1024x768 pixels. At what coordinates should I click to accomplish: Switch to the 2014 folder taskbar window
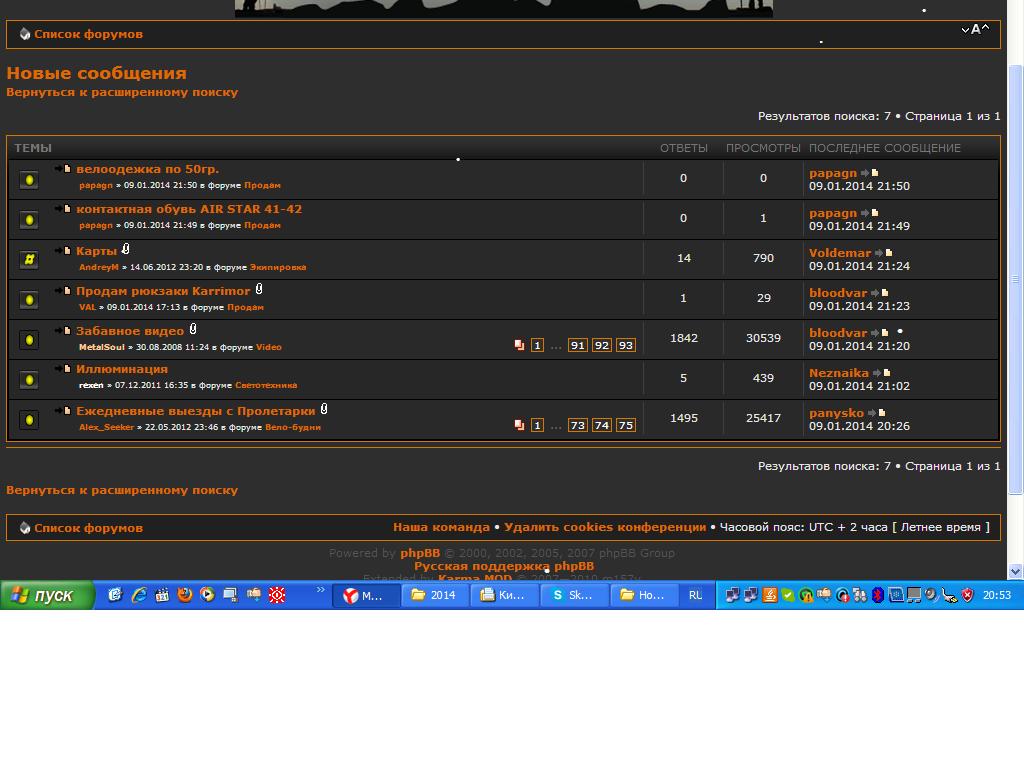pos(434,595)
